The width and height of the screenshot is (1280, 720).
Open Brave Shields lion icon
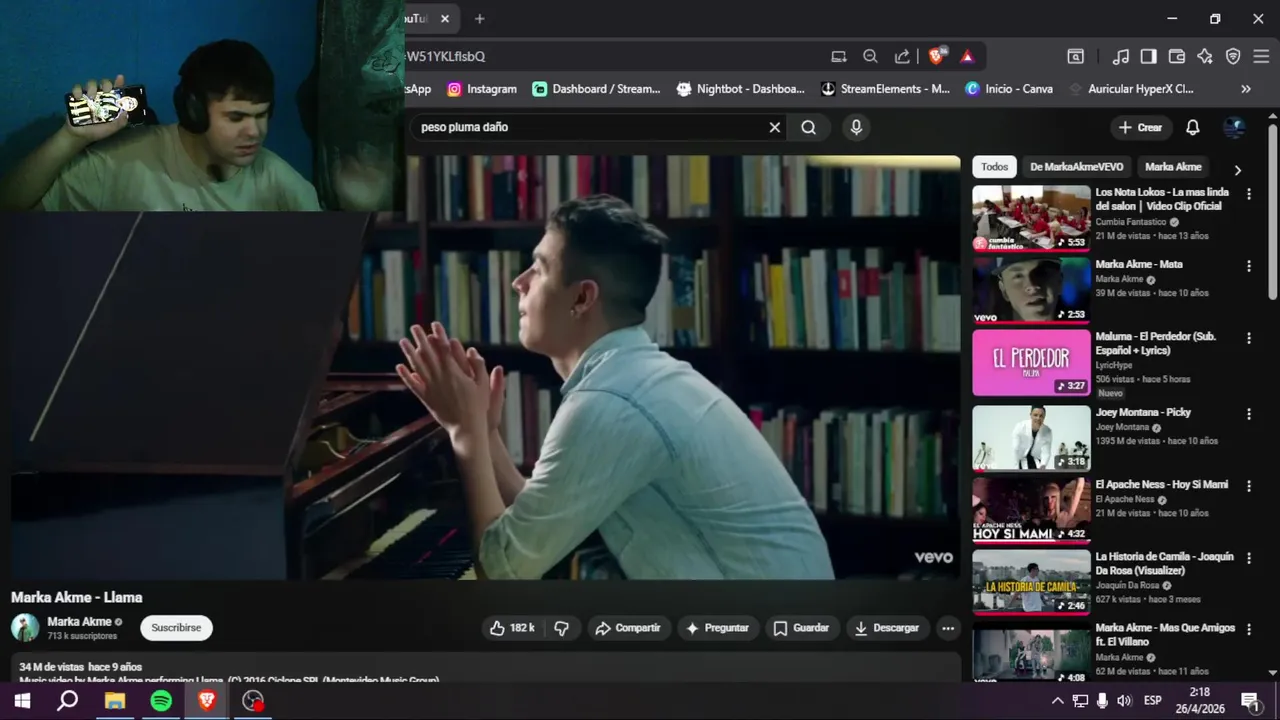936,56
